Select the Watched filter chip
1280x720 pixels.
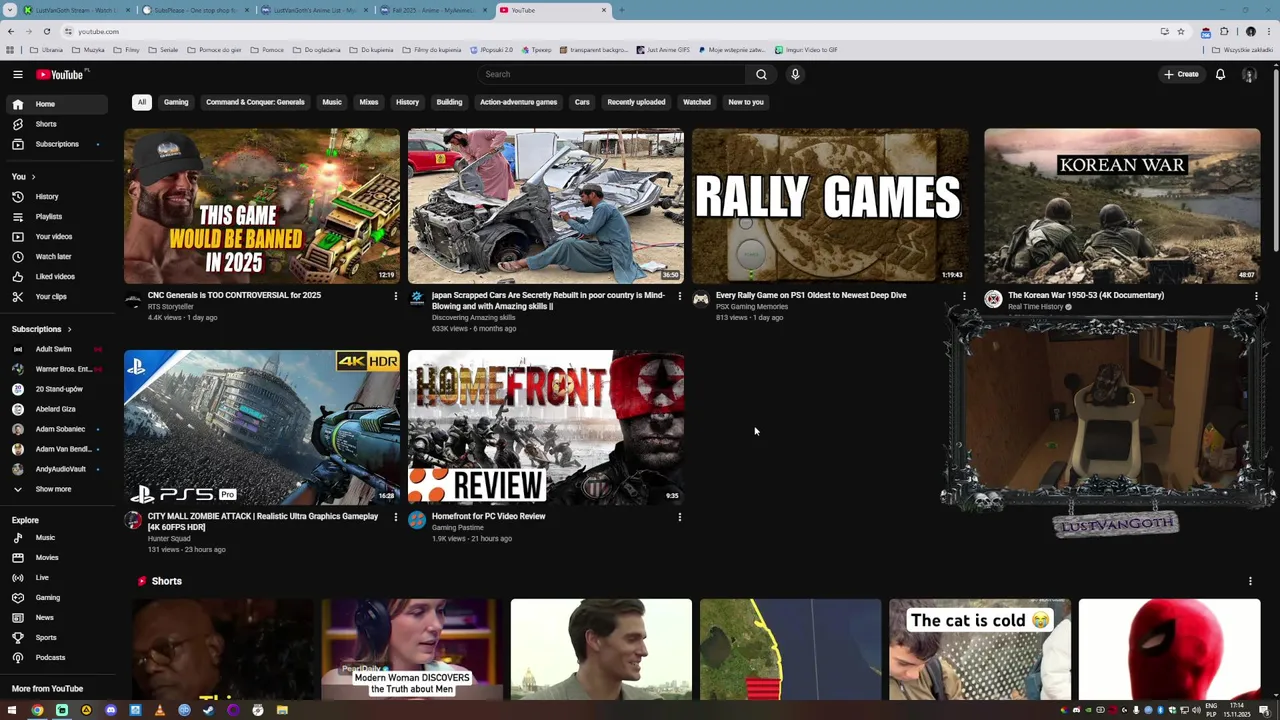(697, 102)
